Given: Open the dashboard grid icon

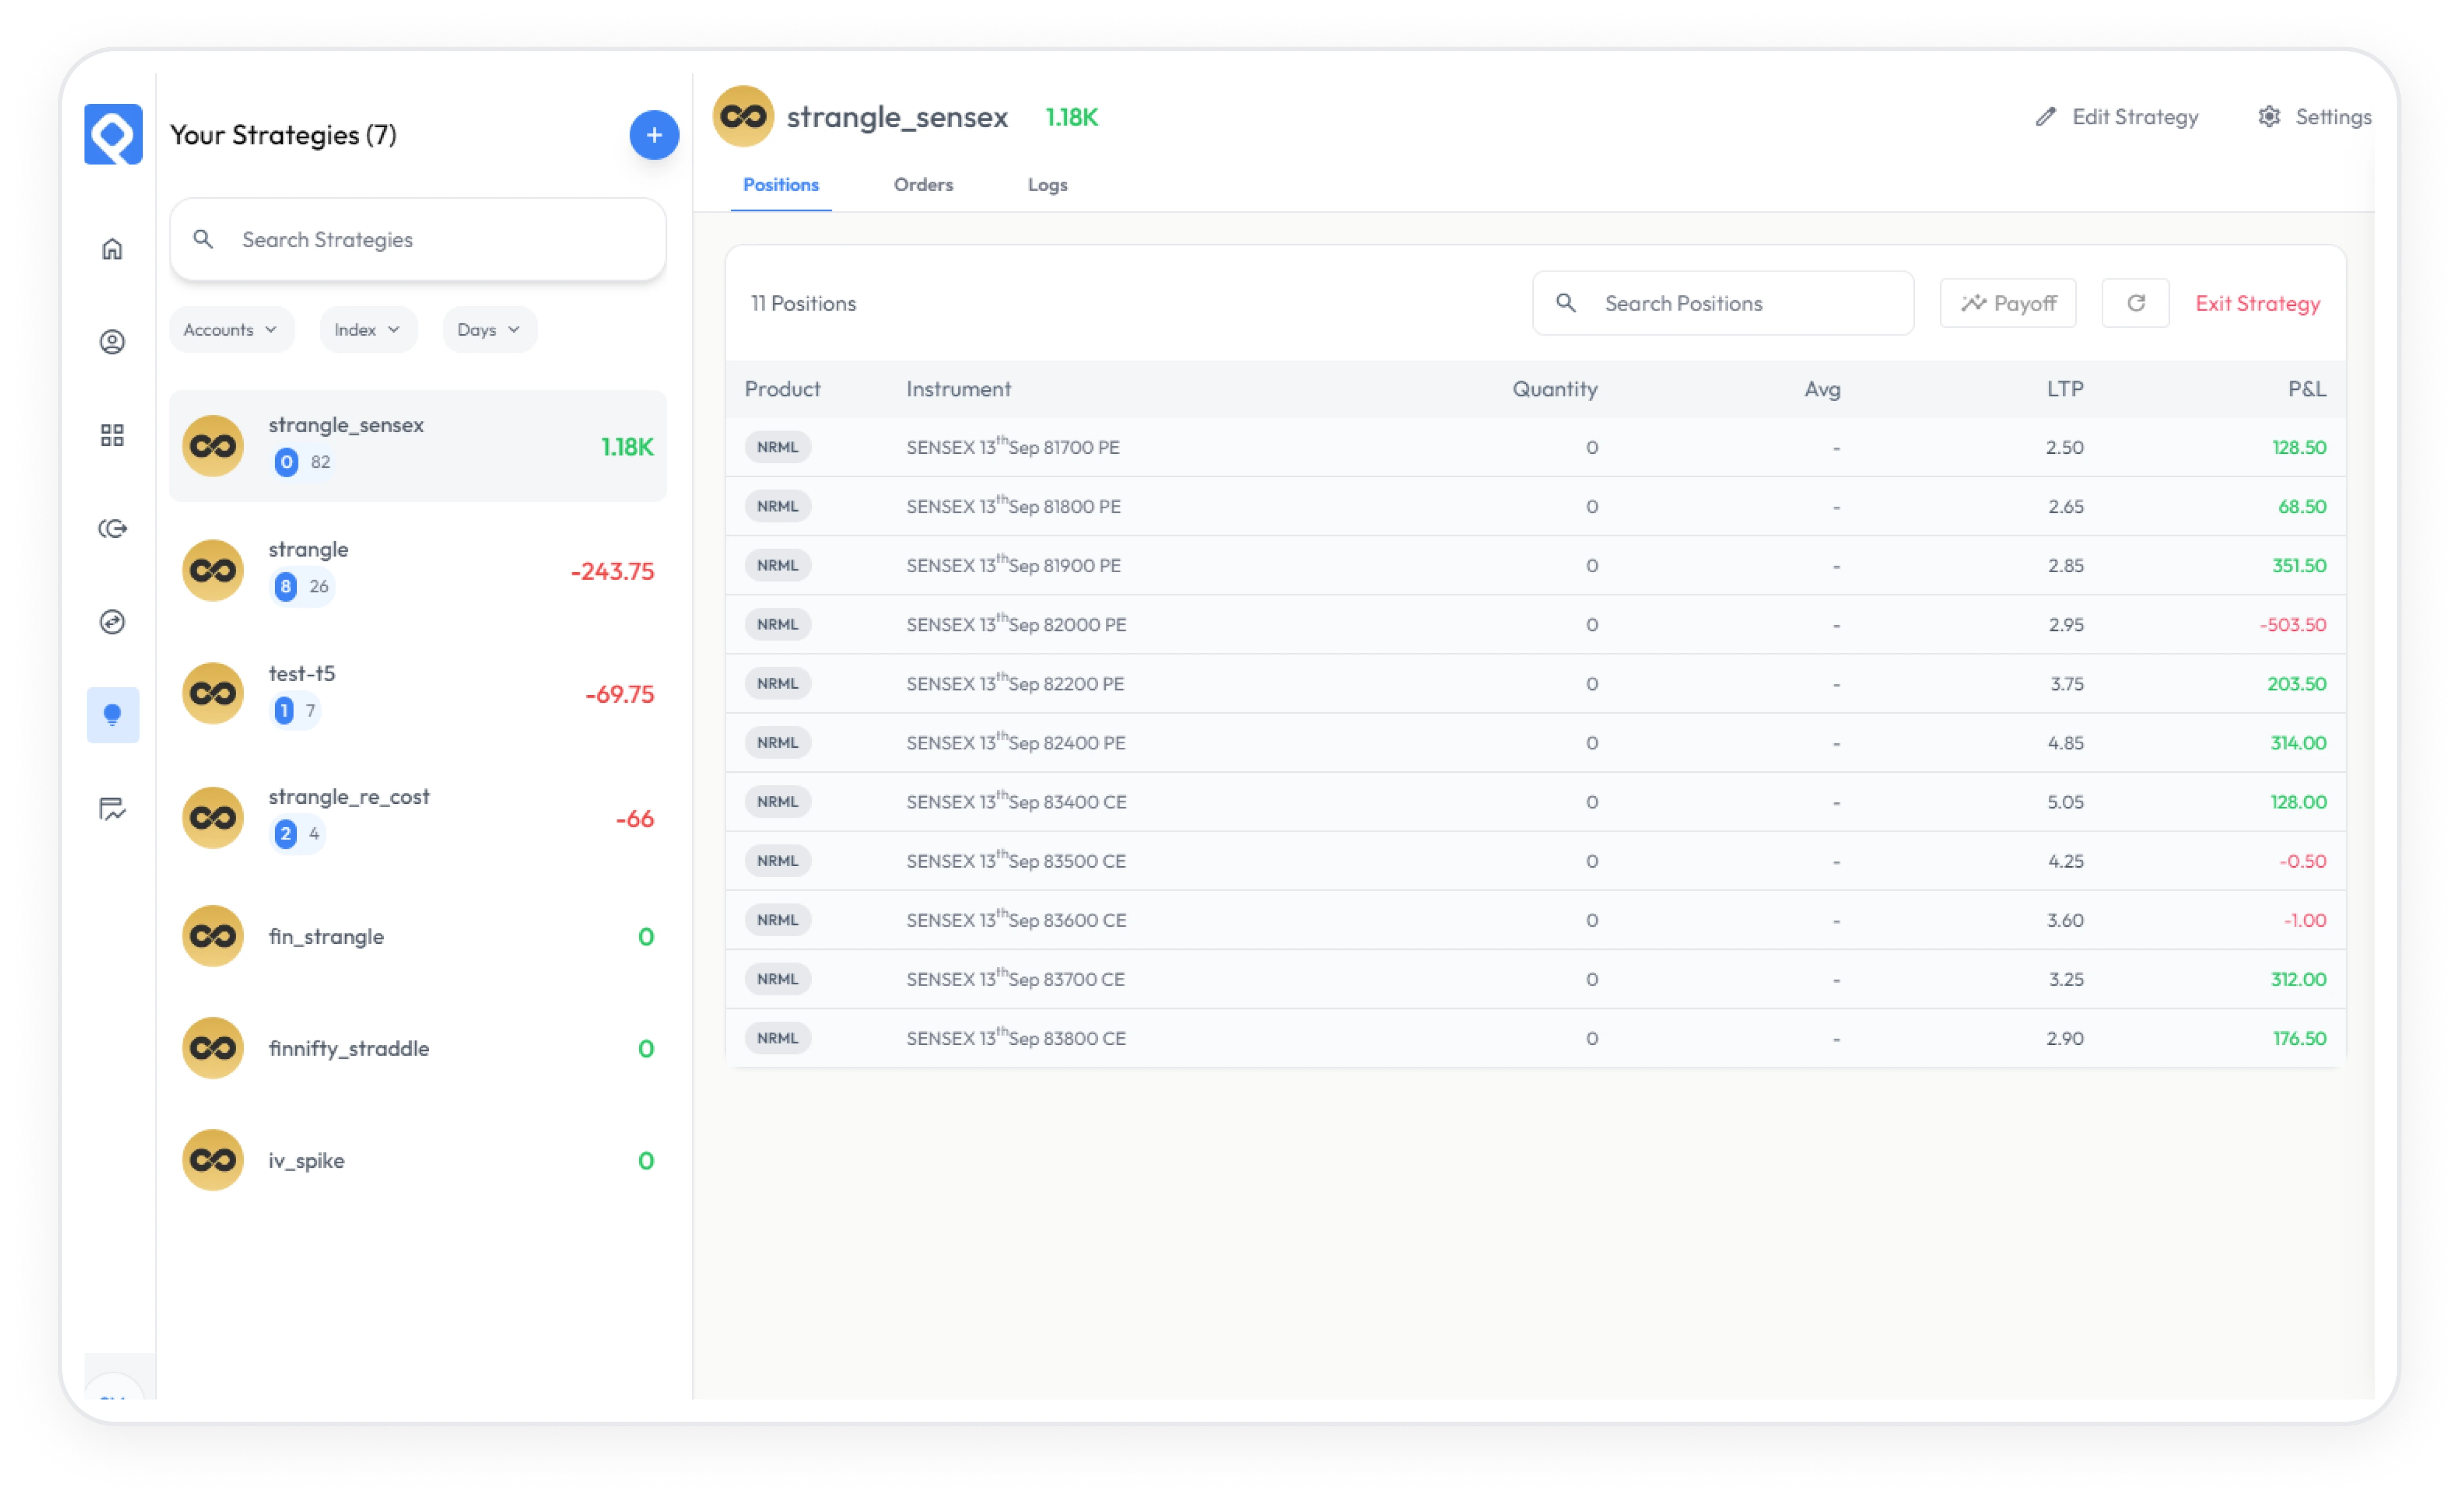Looking at the screenshot, I should 112,435.
